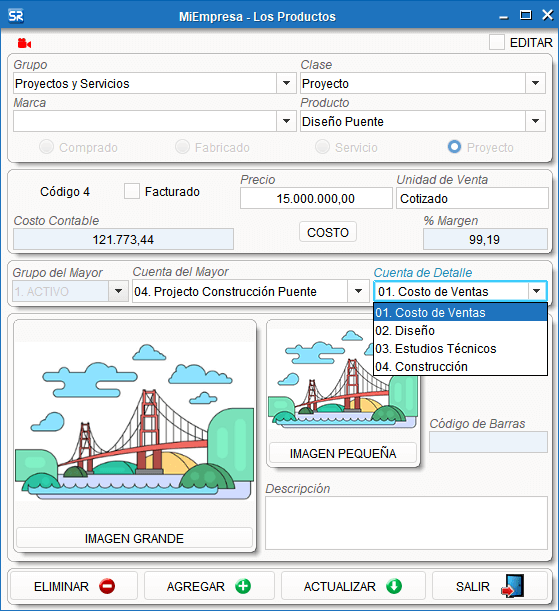Open the Grupo dropdown arrow

[x=286, y=83]
